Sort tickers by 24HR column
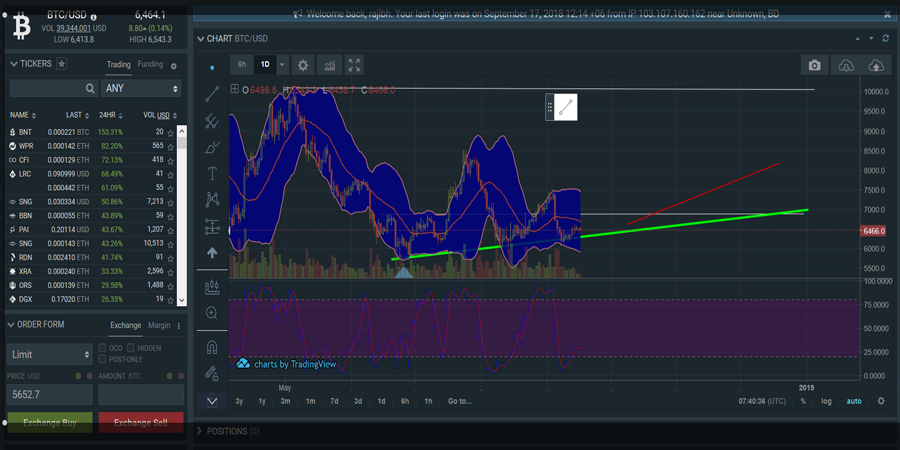The height and width of the screenshot is (450, 900). [110, 115]
